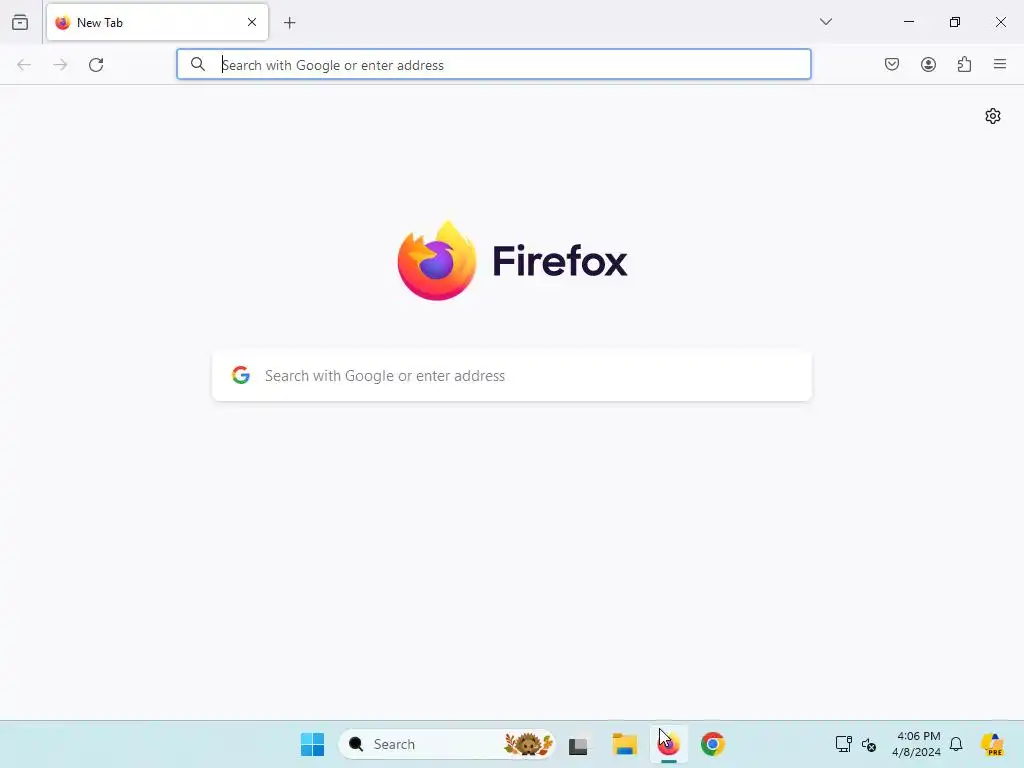Click the PRE badge icon in tray
This screenshot has height=768, width=1024.
coord(992,744)
